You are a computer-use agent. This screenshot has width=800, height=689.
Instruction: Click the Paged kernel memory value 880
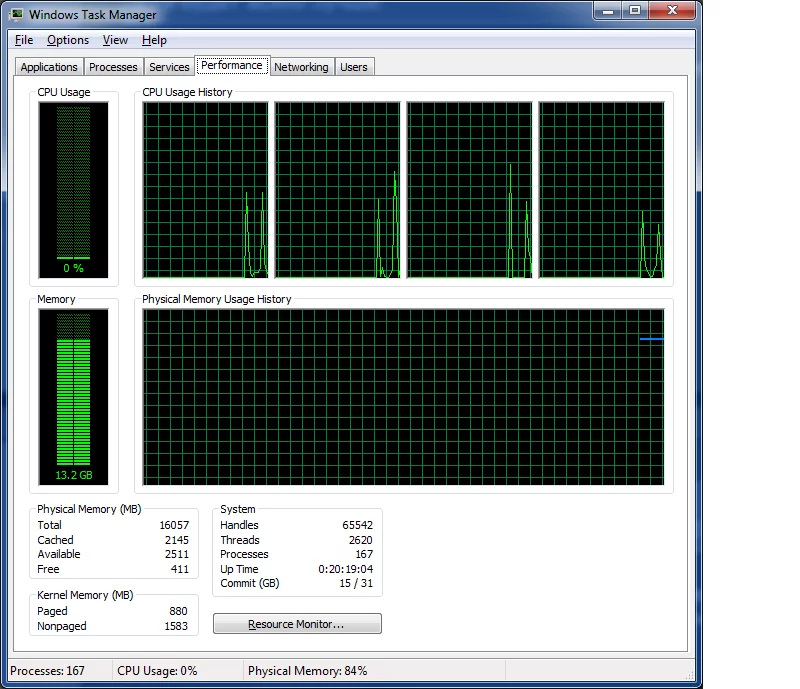(x=178, y=611)
